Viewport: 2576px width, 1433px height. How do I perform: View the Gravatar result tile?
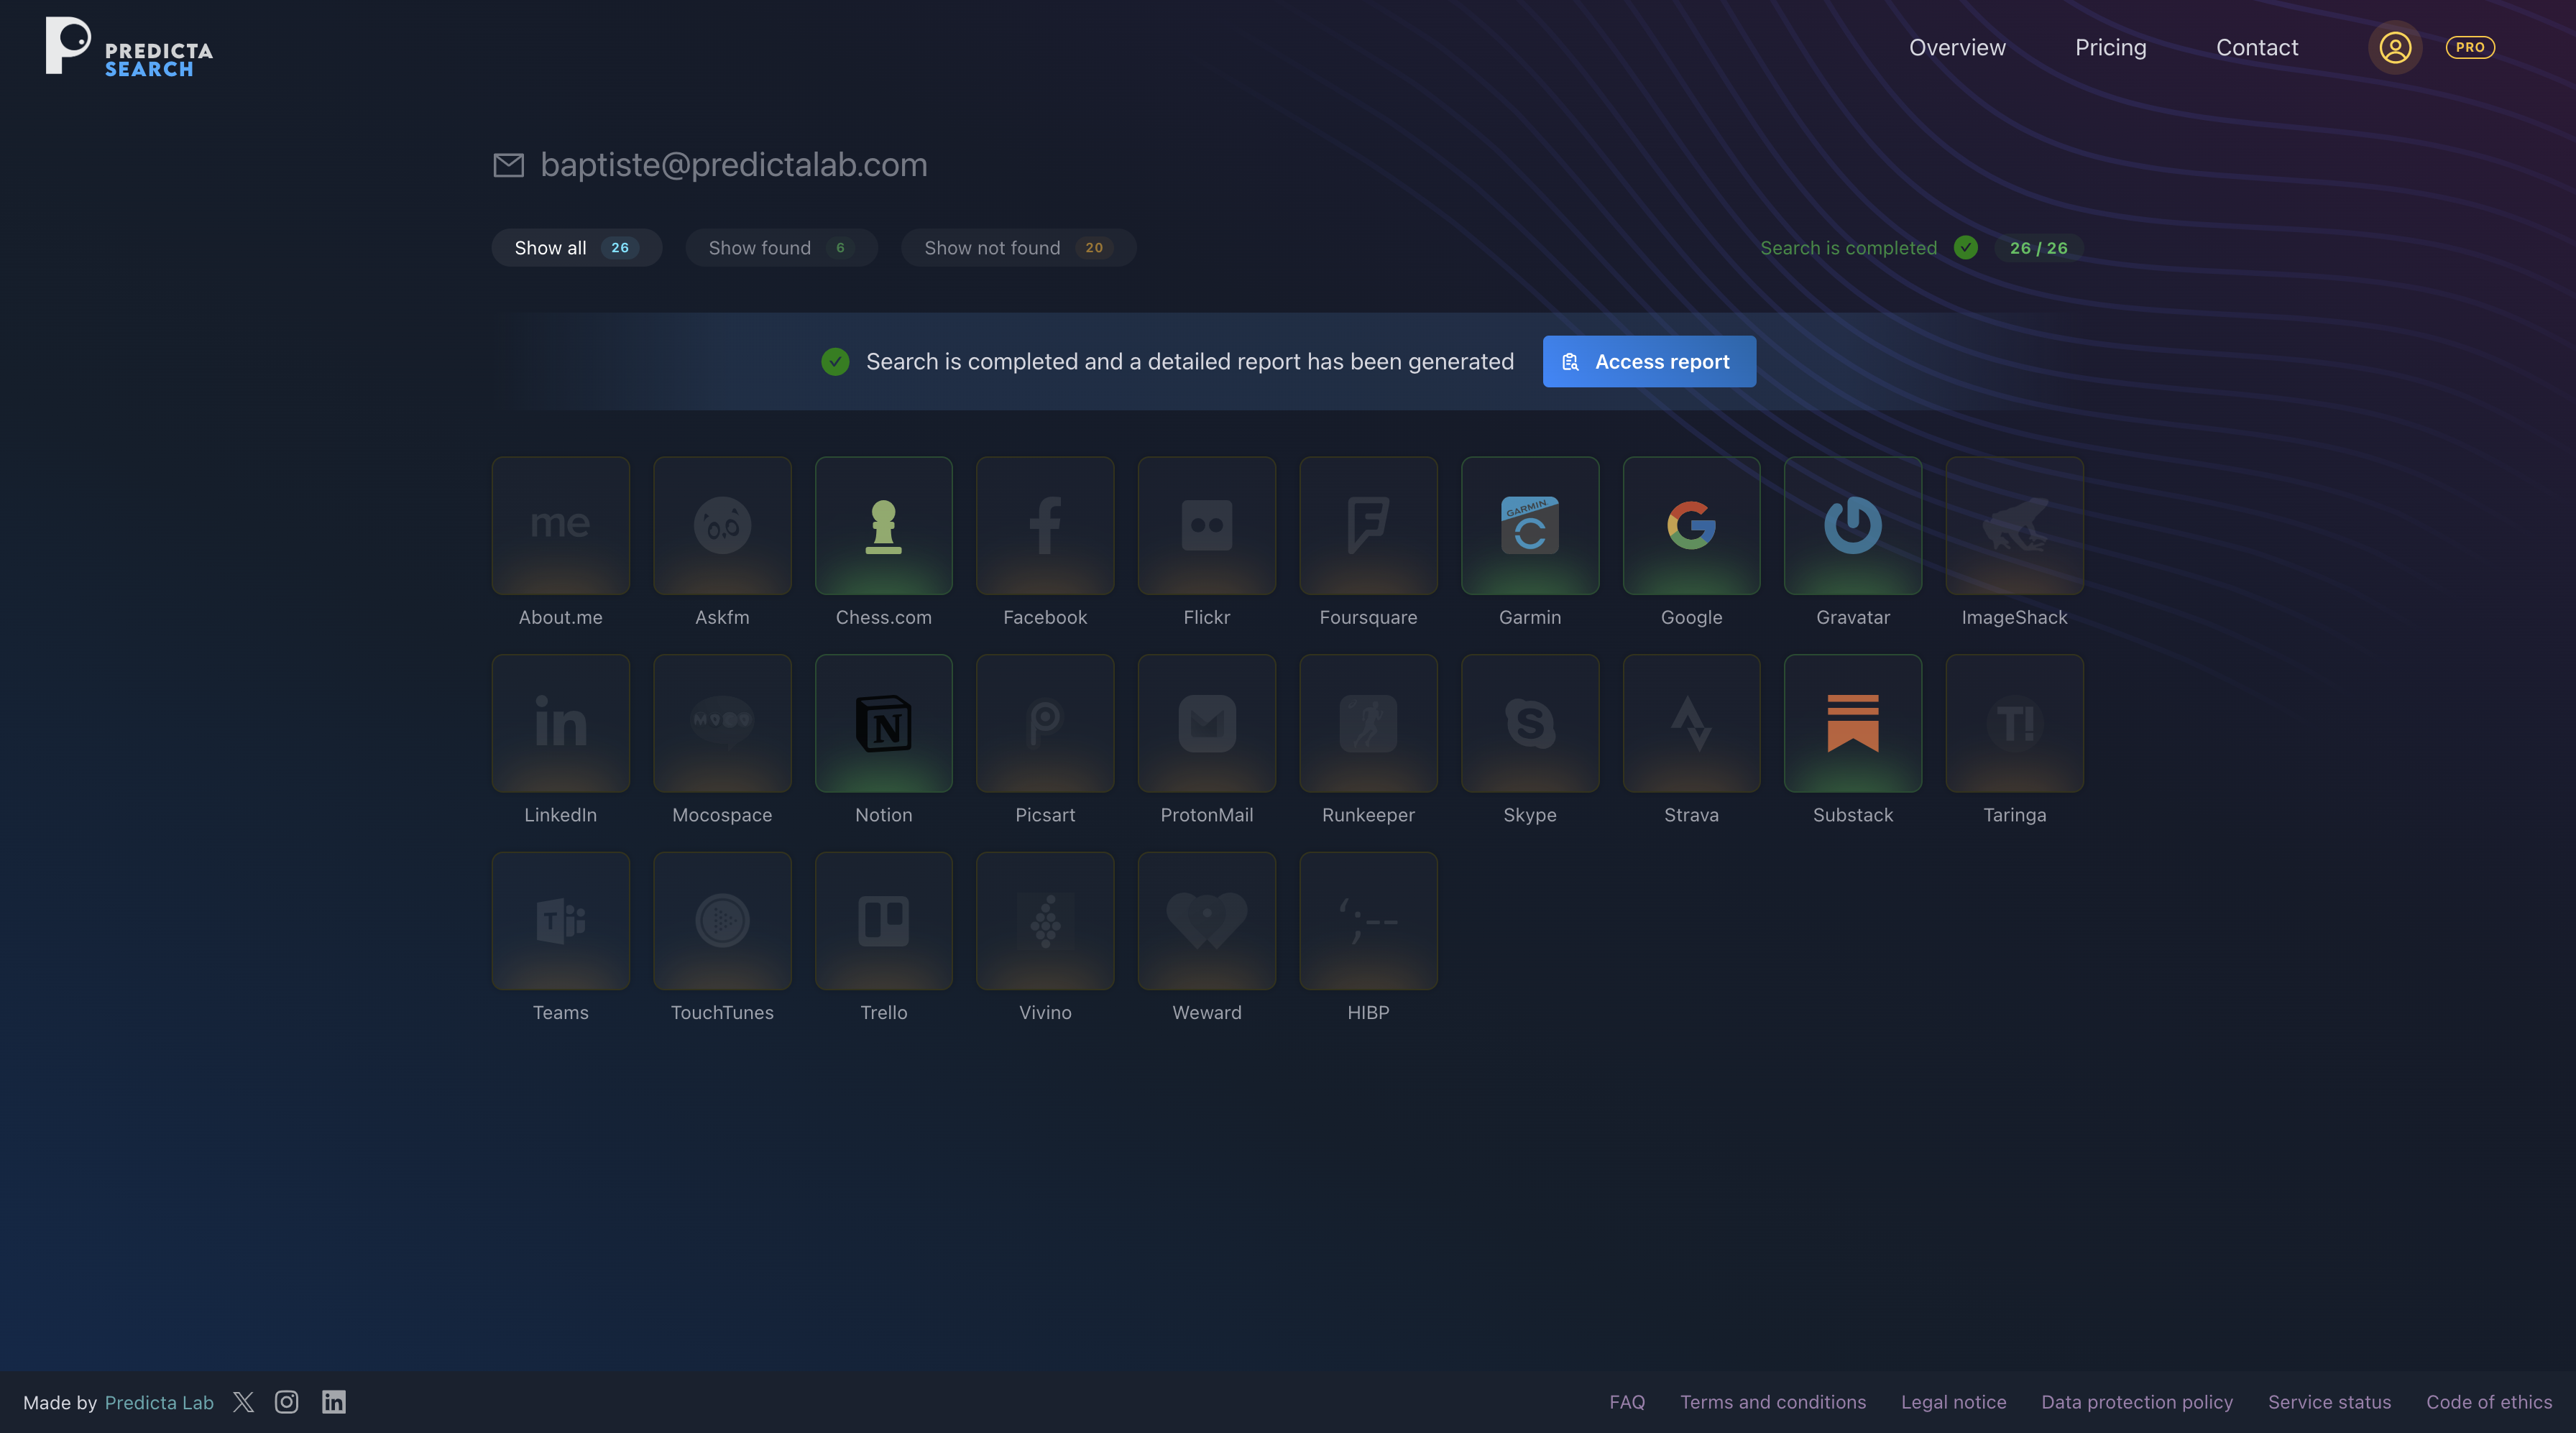click(1853, 525)
